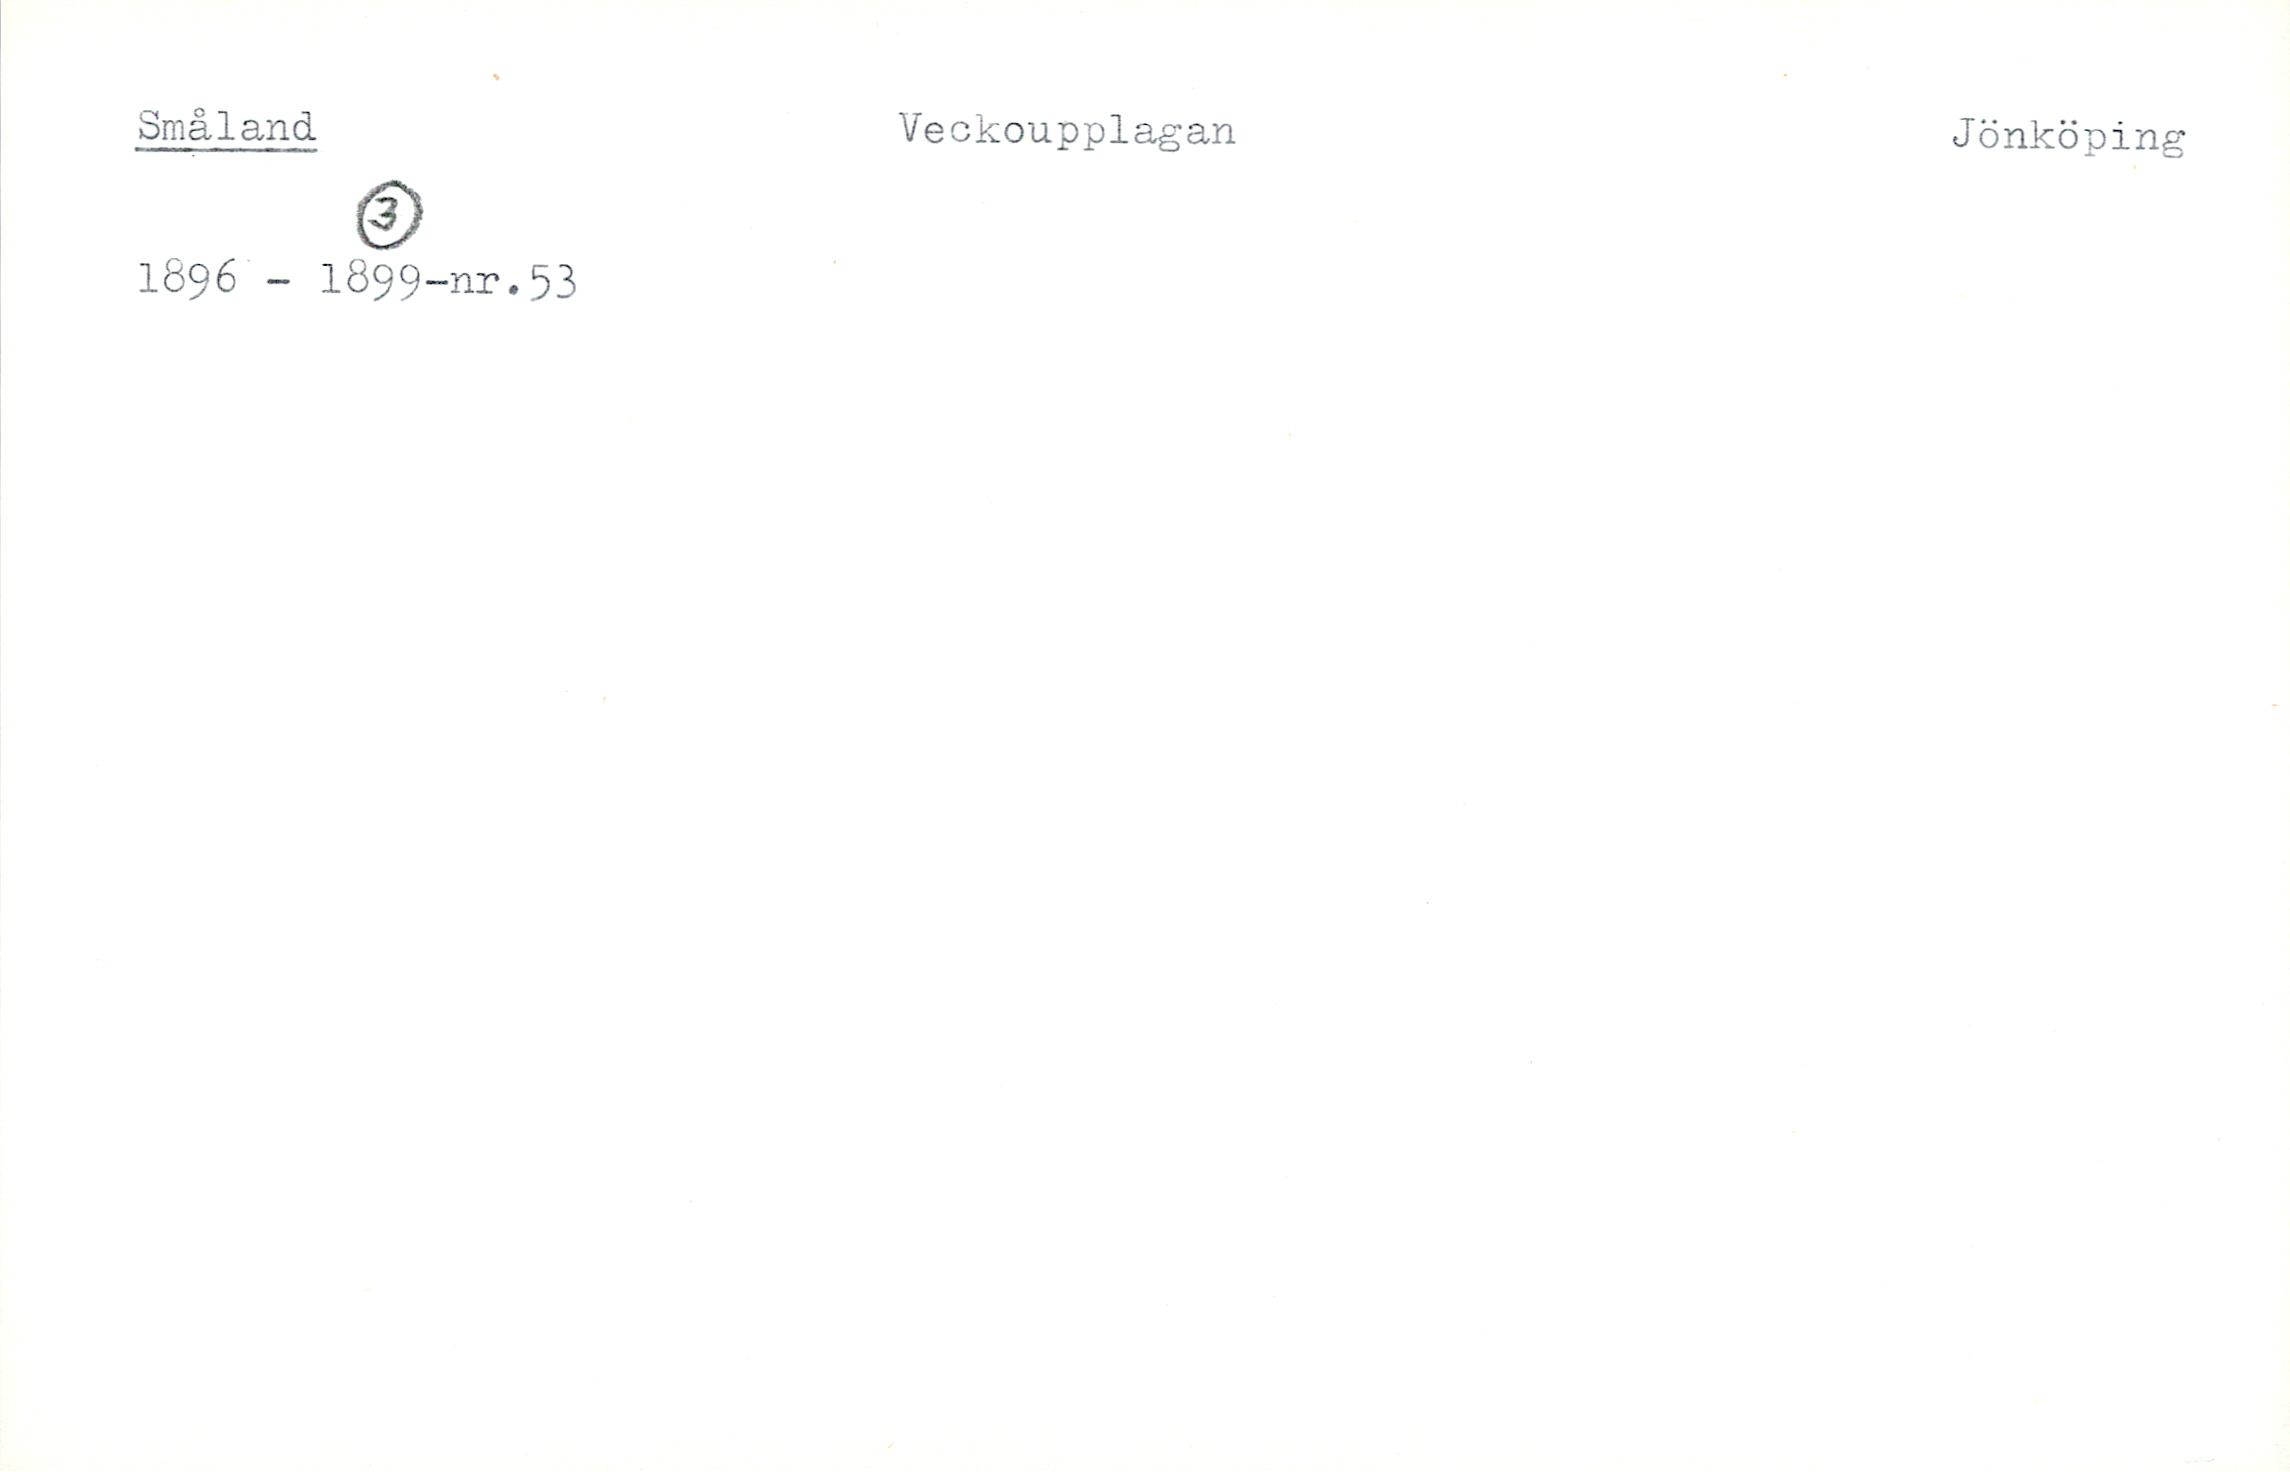
Task: Click the capital J in Jönköping
Action: tap(1964, 134)
